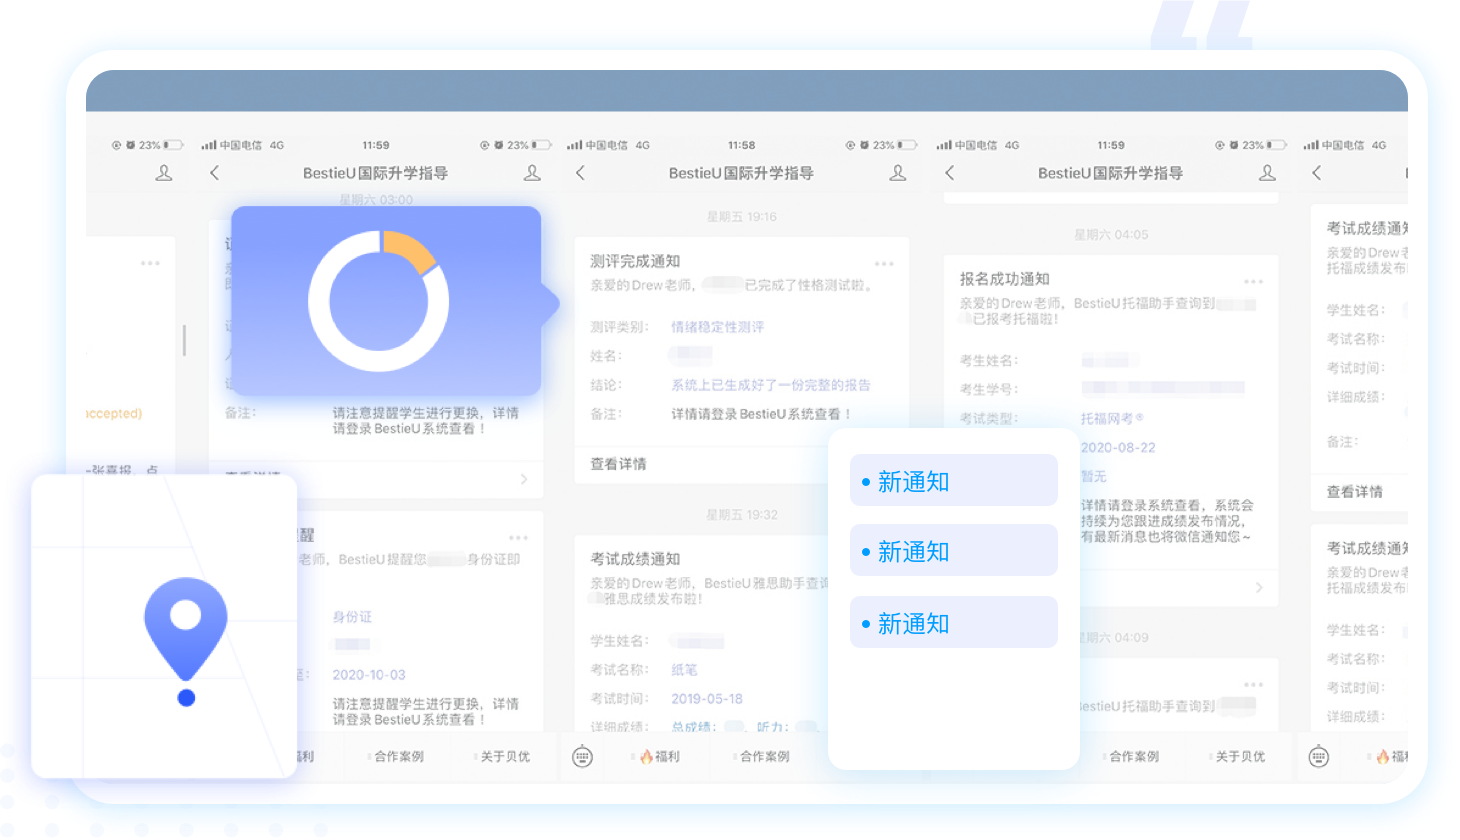Click the 报名成功通知 card title
The height and width of the screenshot is (840, 1460).
pyautogui.click(x=1005, y=279)
